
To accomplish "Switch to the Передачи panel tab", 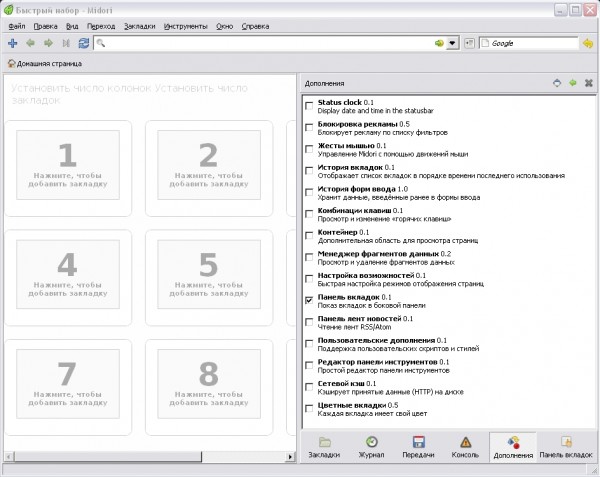I will 418,447.
